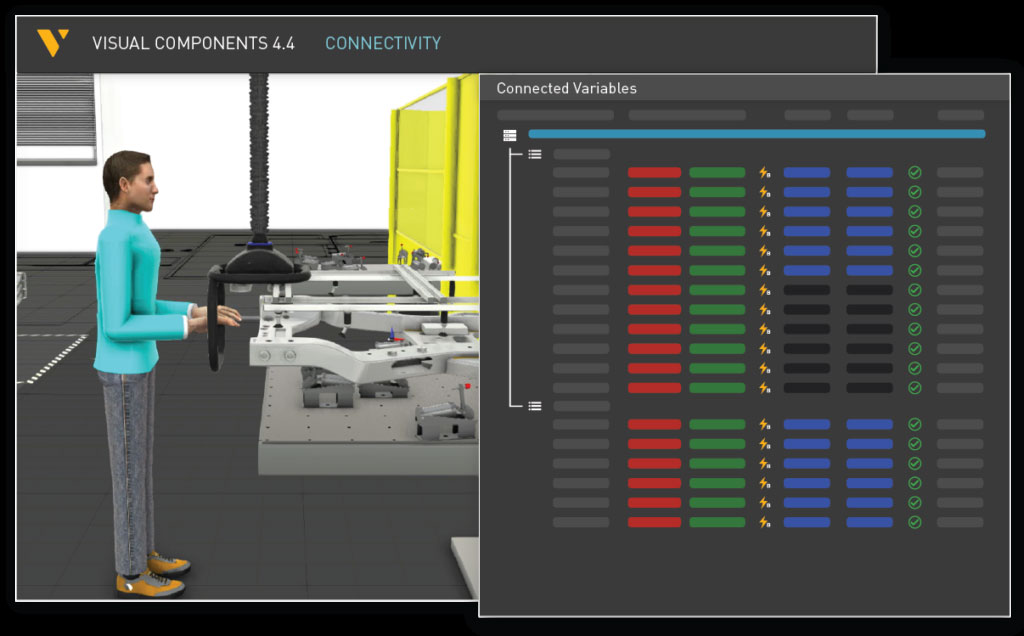Select the red value field in the first row
The width and height of the screenshot is (1024, 636).
654,173
